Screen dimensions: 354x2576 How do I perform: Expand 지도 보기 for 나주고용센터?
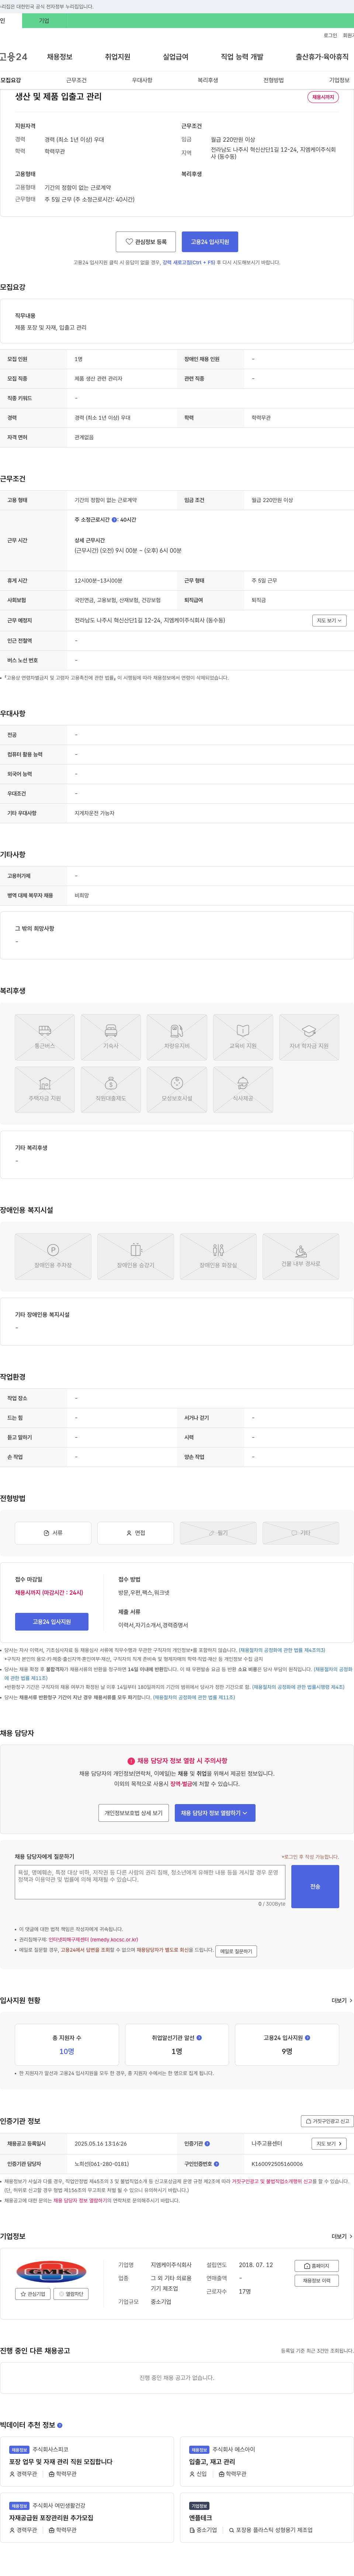click(x=329, y=2144)
